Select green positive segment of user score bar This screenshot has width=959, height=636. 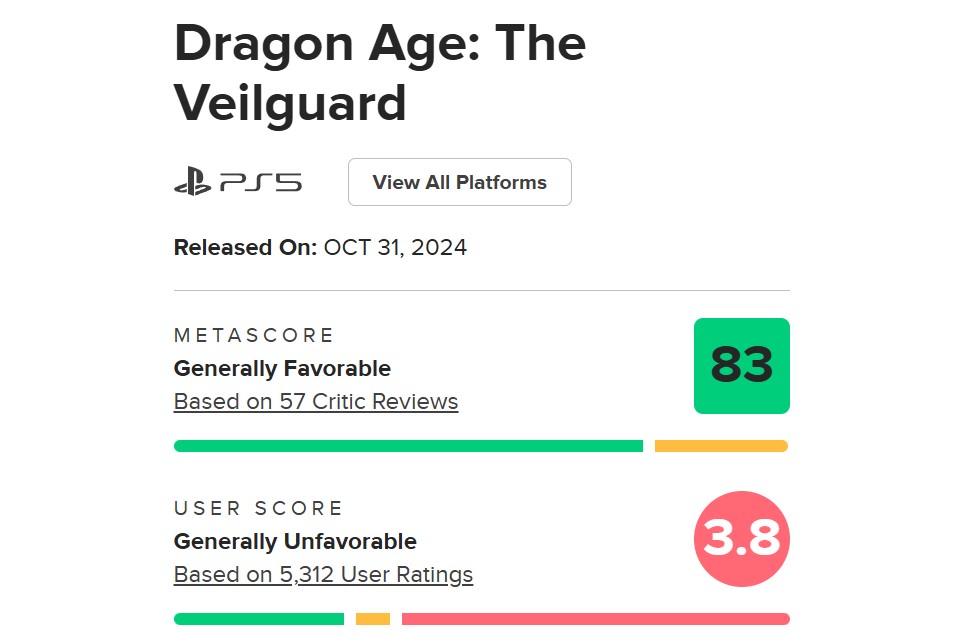[259, 619]
